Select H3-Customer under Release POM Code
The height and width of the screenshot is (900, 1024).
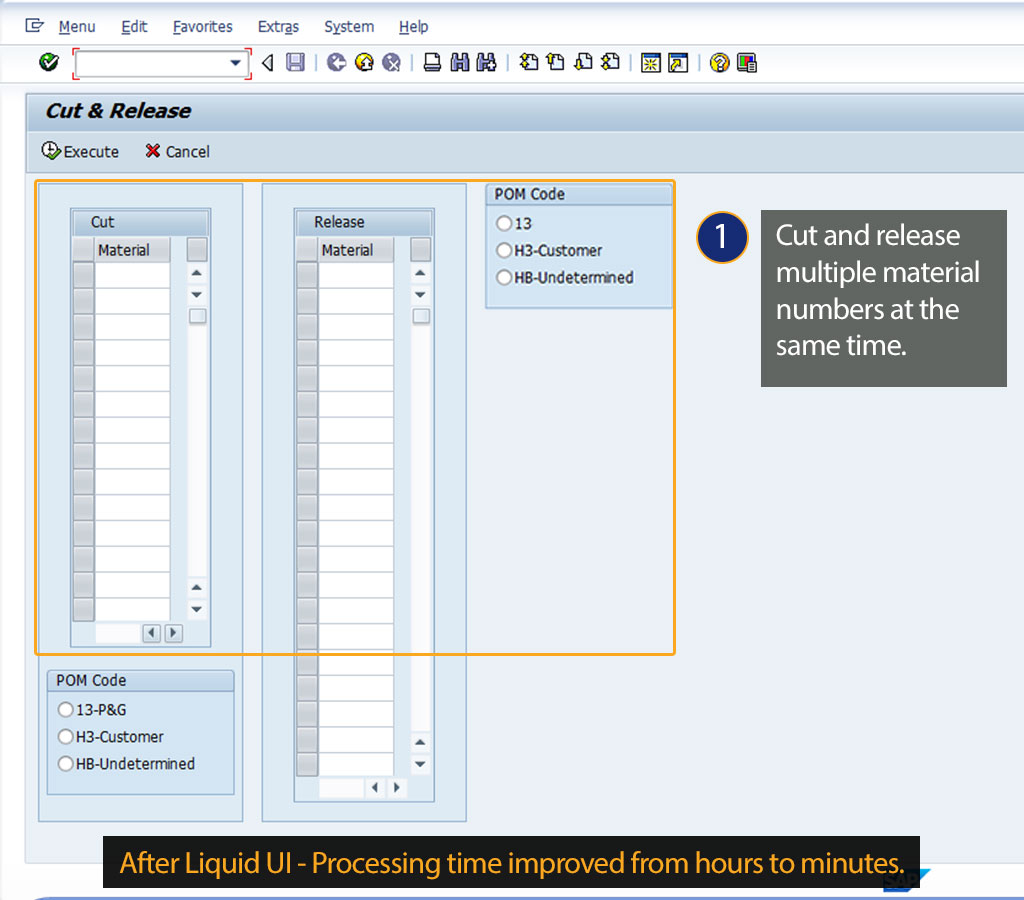click(504, 251)
